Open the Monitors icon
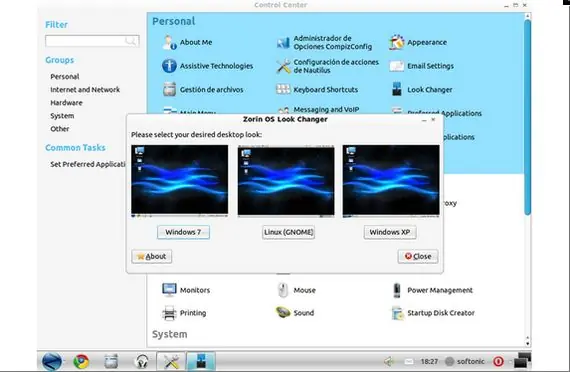Viewport: 570px width, 372px height. point(169,290)
